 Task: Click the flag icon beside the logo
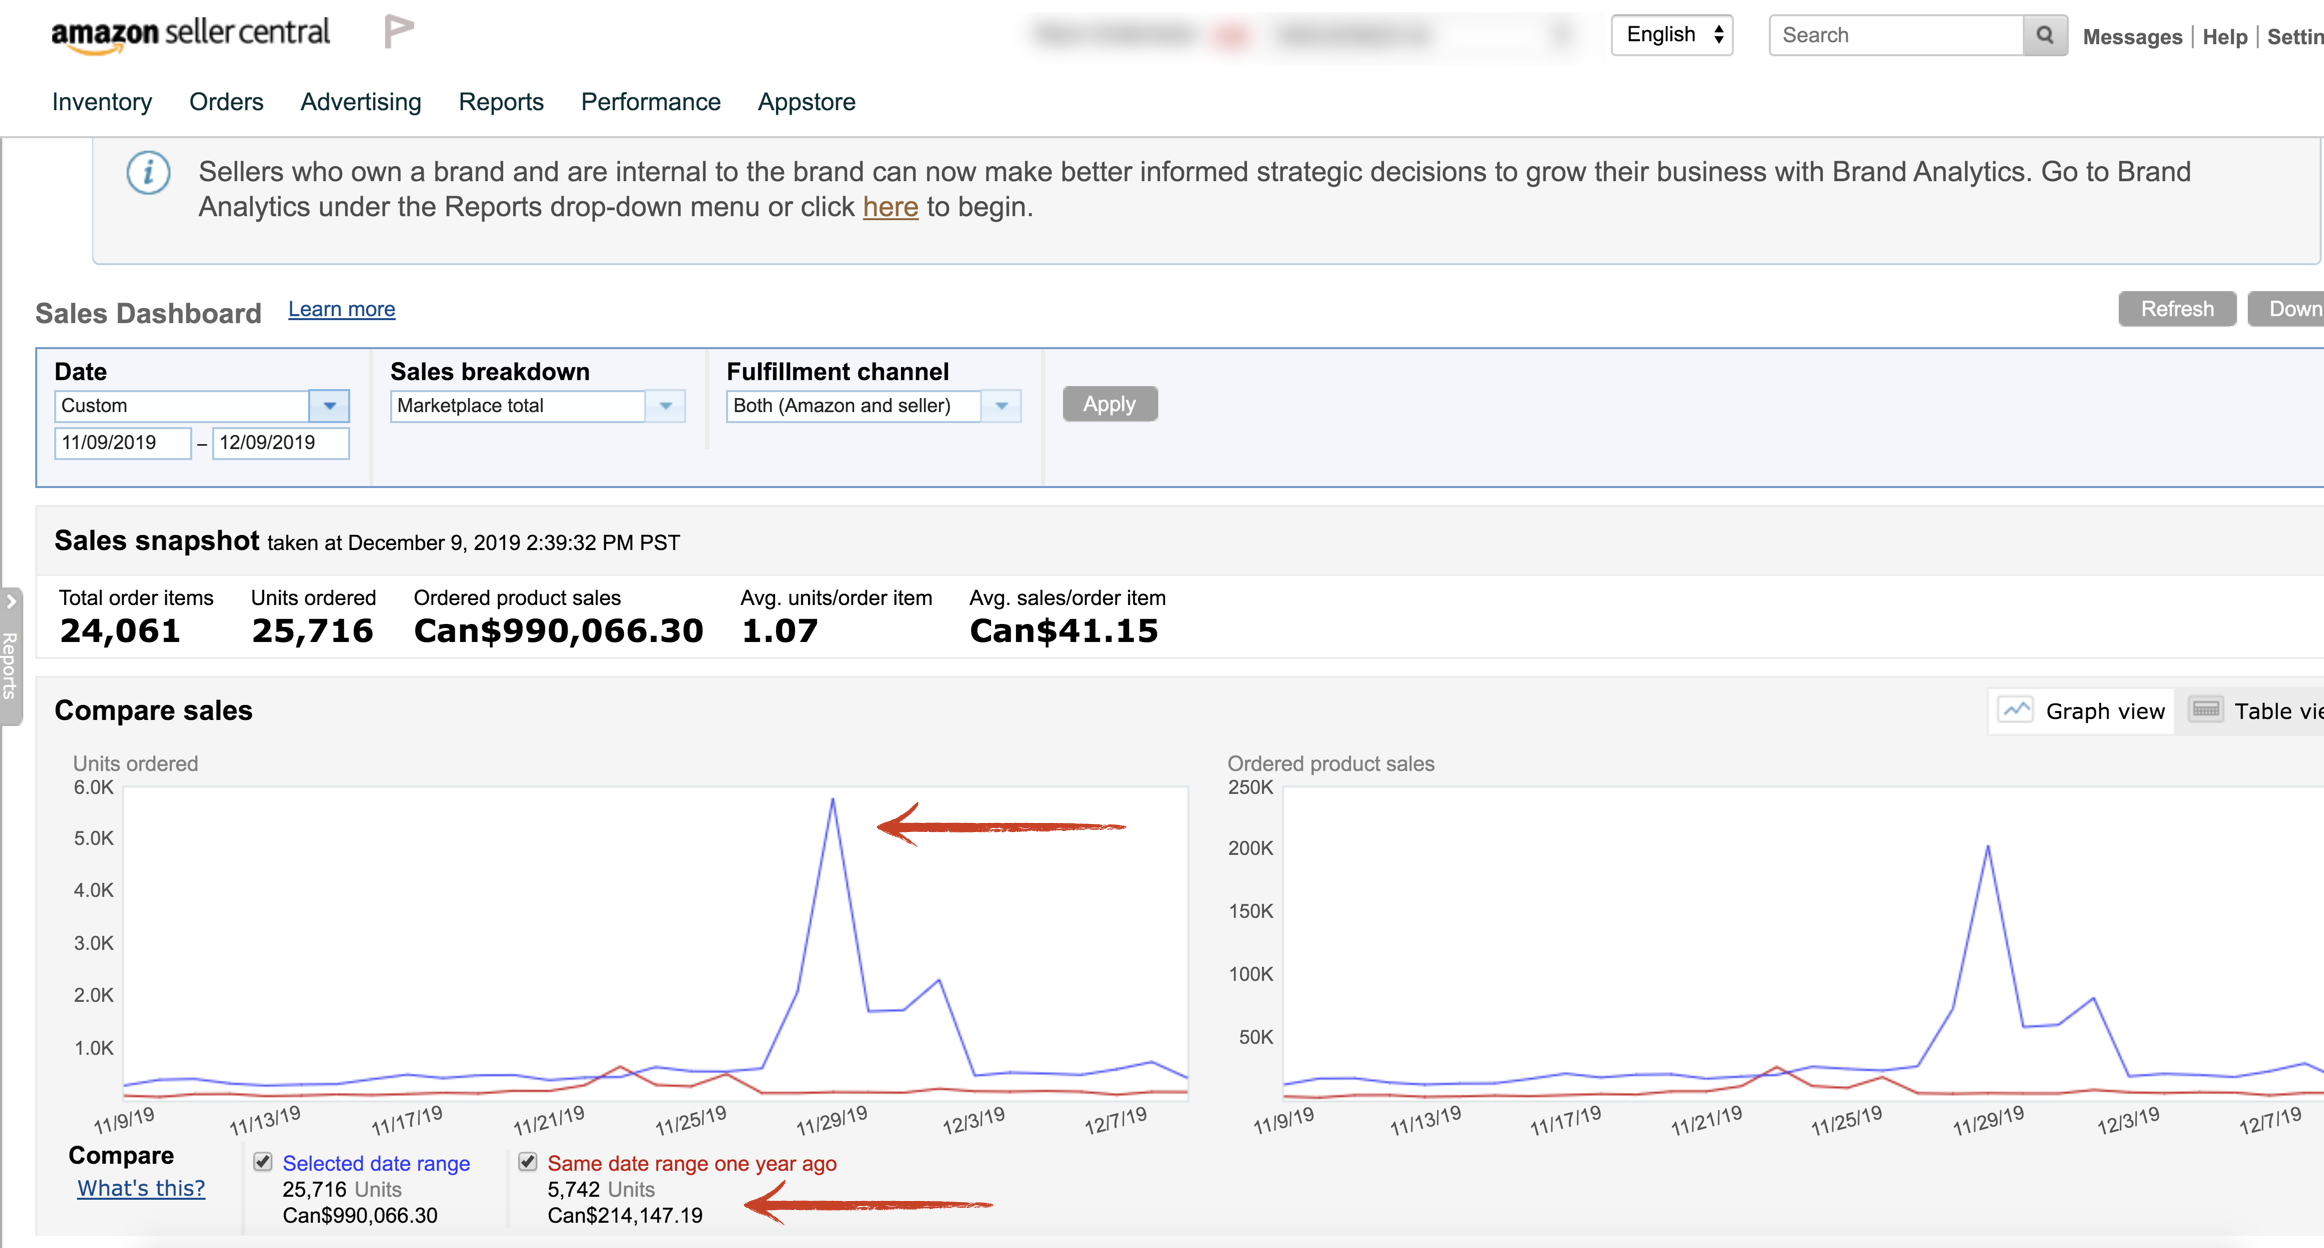(x=398, y=32)
